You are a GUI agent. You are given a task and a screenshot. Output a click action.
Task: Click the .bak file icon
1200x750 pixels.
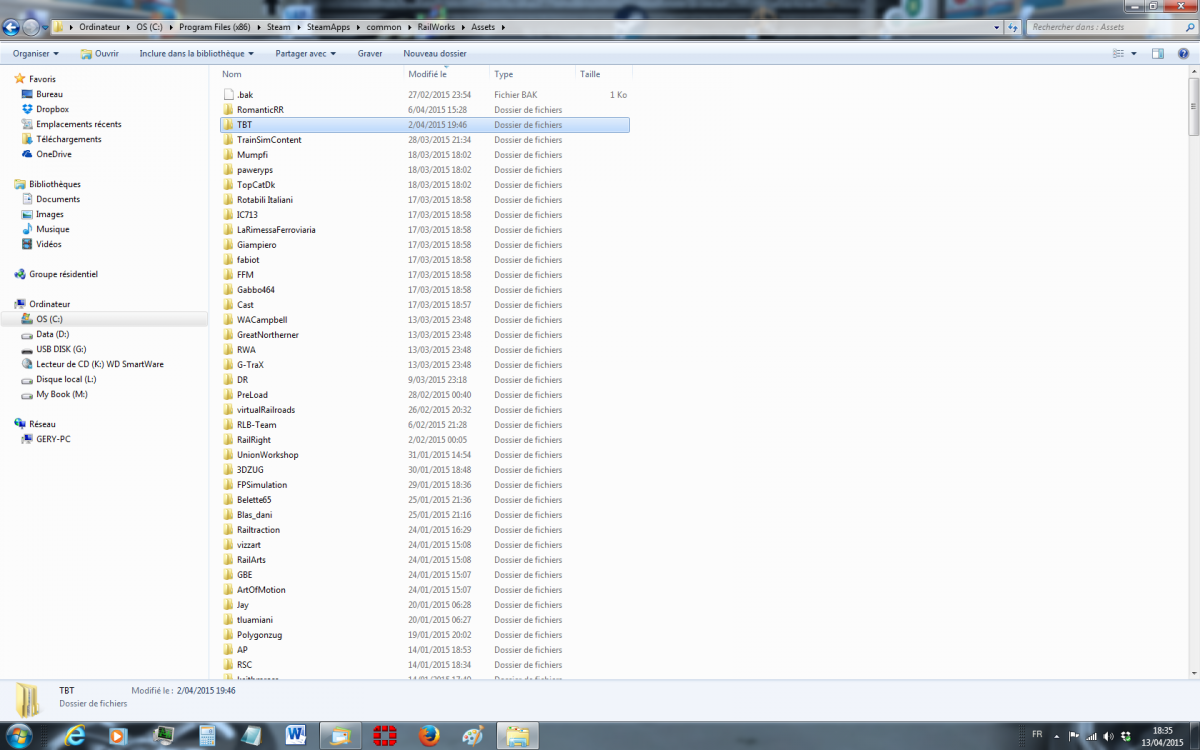tap(228, 95)
